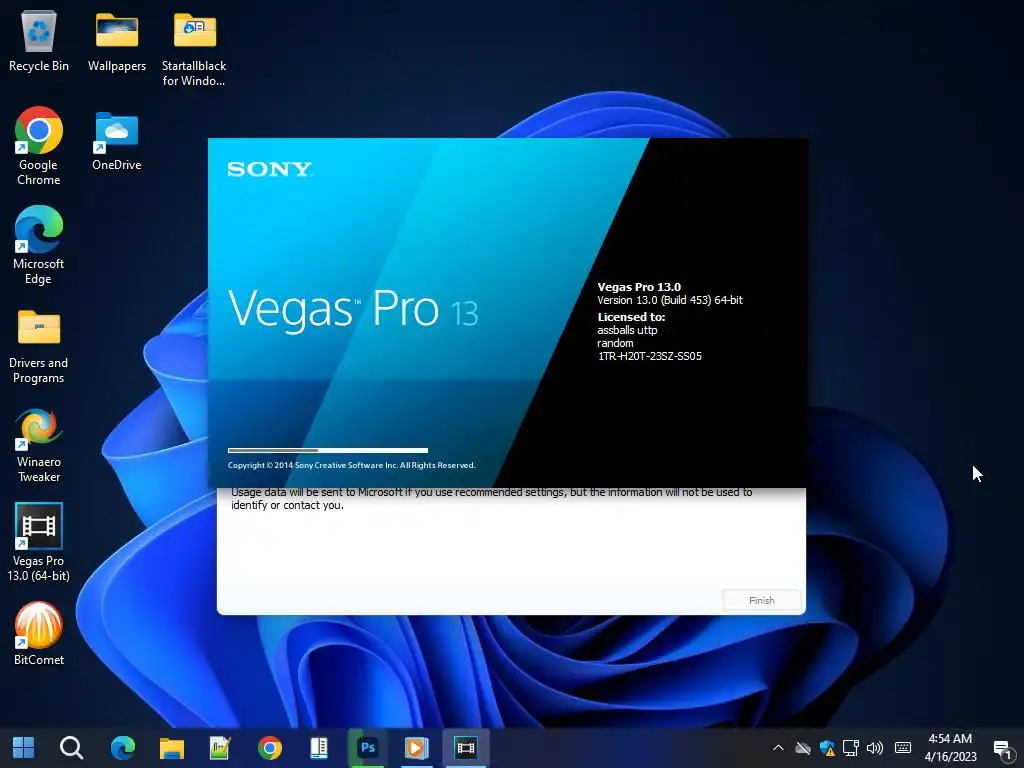Click the Vegas Pro splash progress bar
1024x768 pixels.
pyautogui.click(x=328, y=450)
